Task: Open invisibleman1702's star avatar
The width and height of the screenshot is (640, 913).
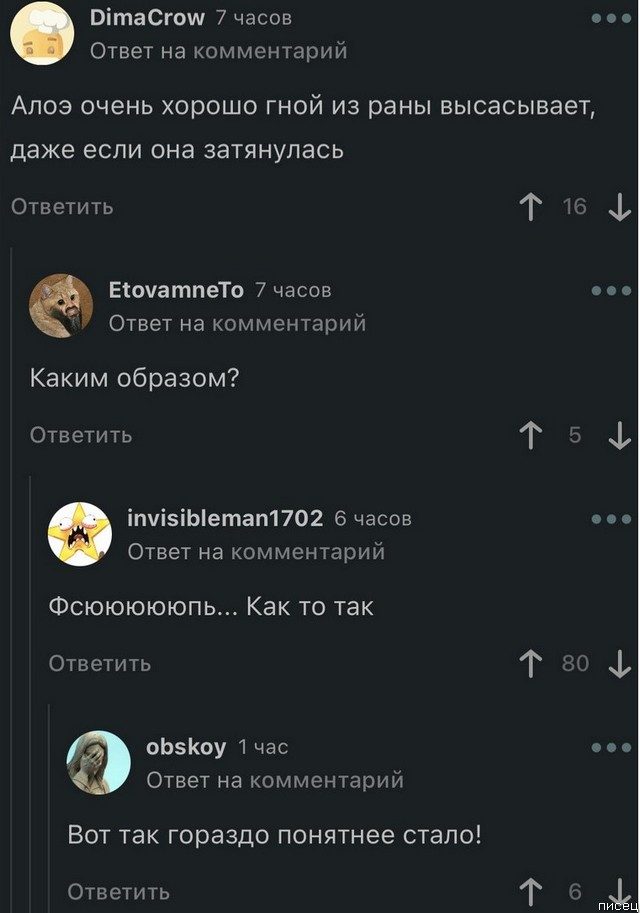Action: point(79,534)
